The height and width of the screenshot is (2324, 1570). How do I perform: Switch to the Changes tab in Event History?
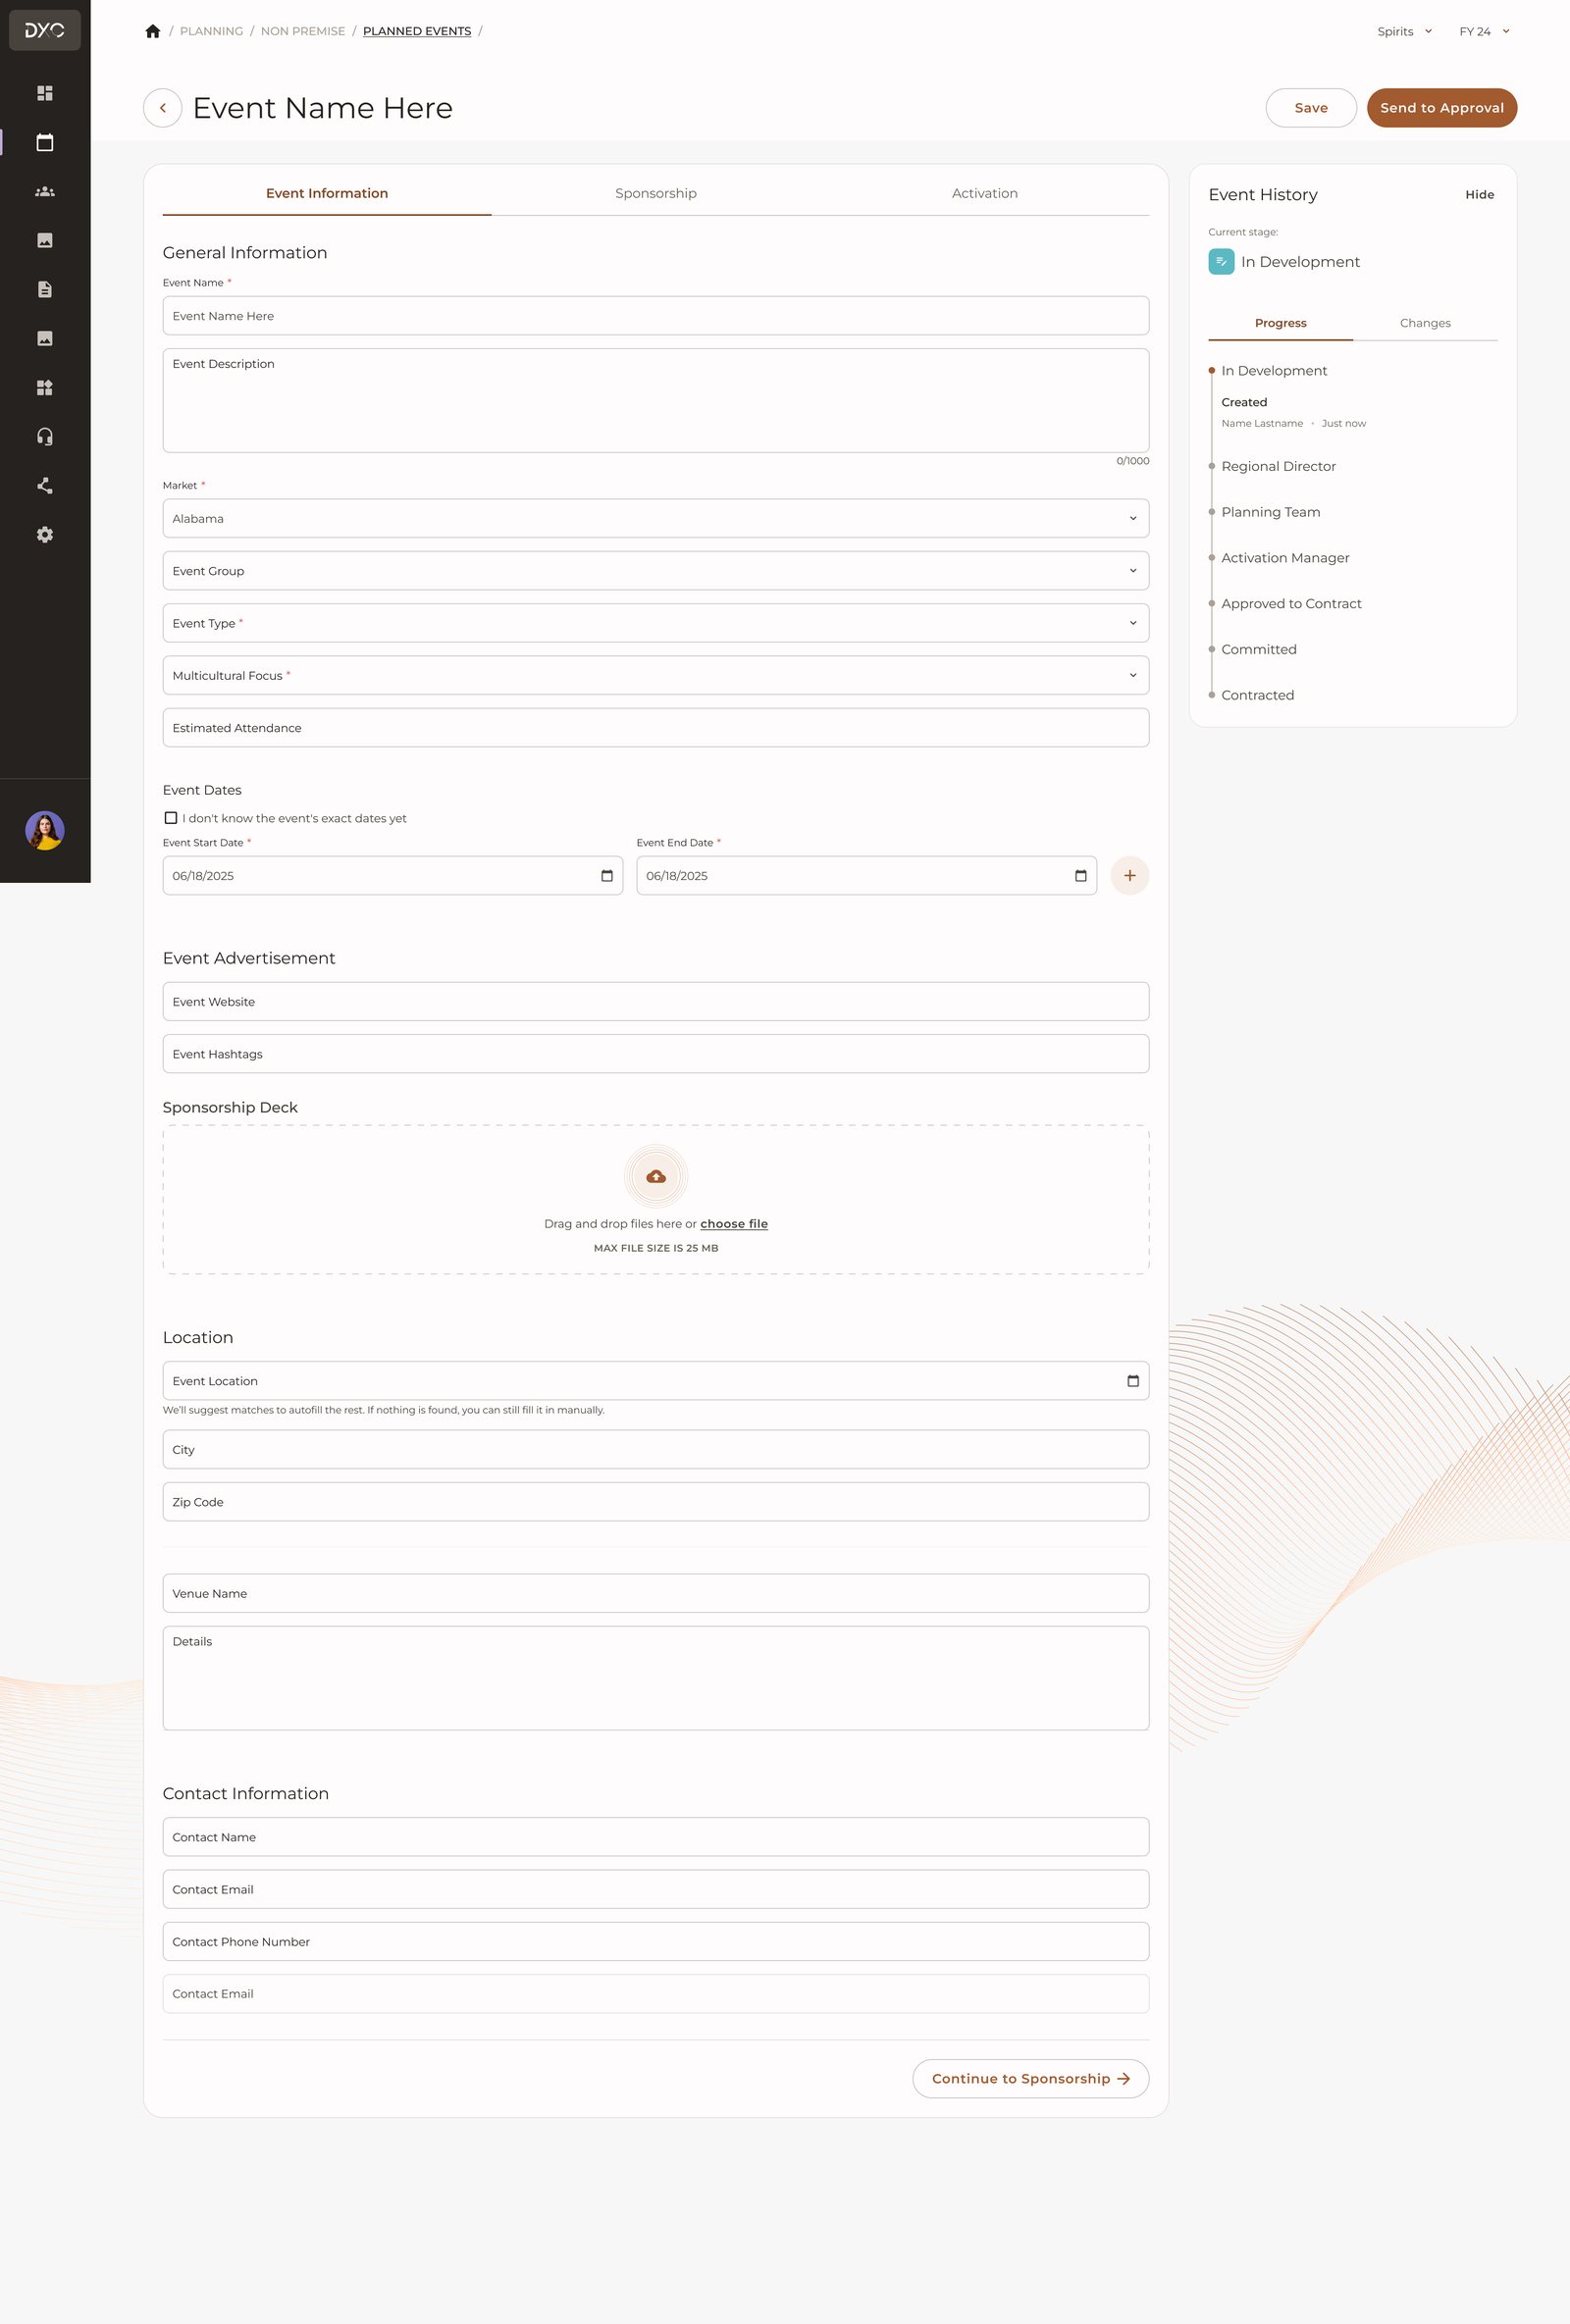(x=1425, y=323)
